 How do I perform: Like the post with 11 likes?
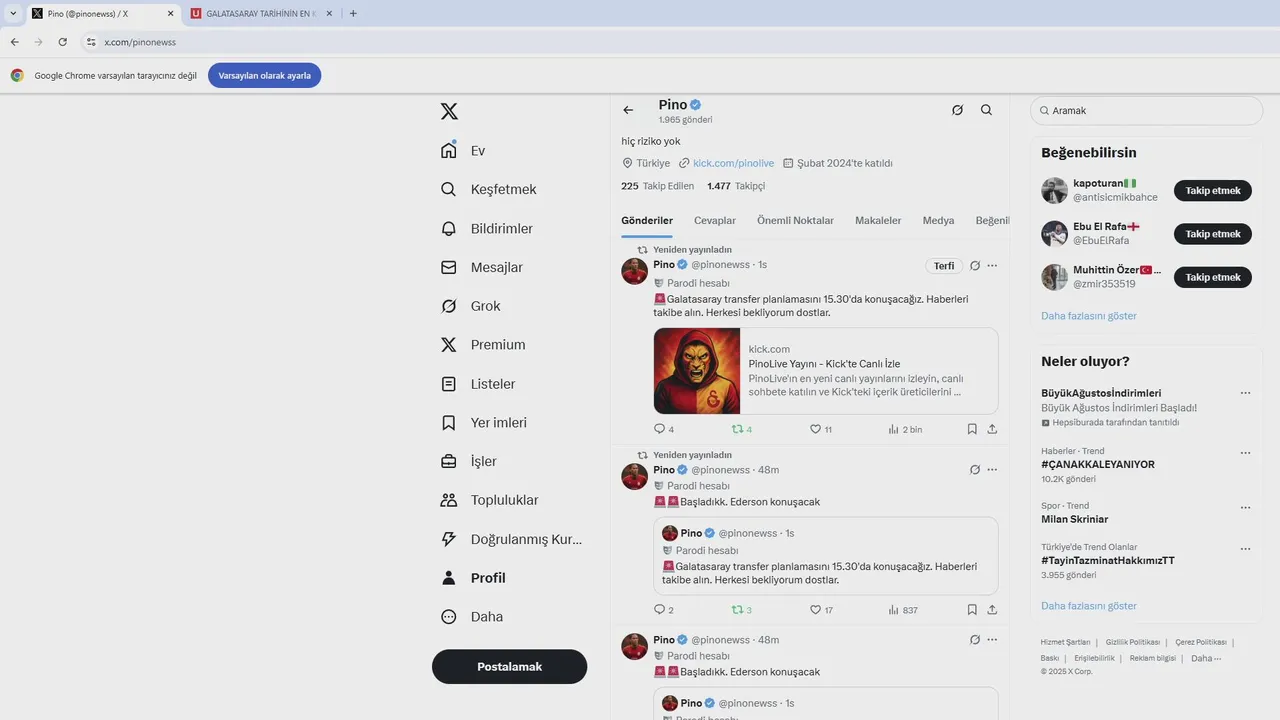pyautogui.click(x=821, y=429)
